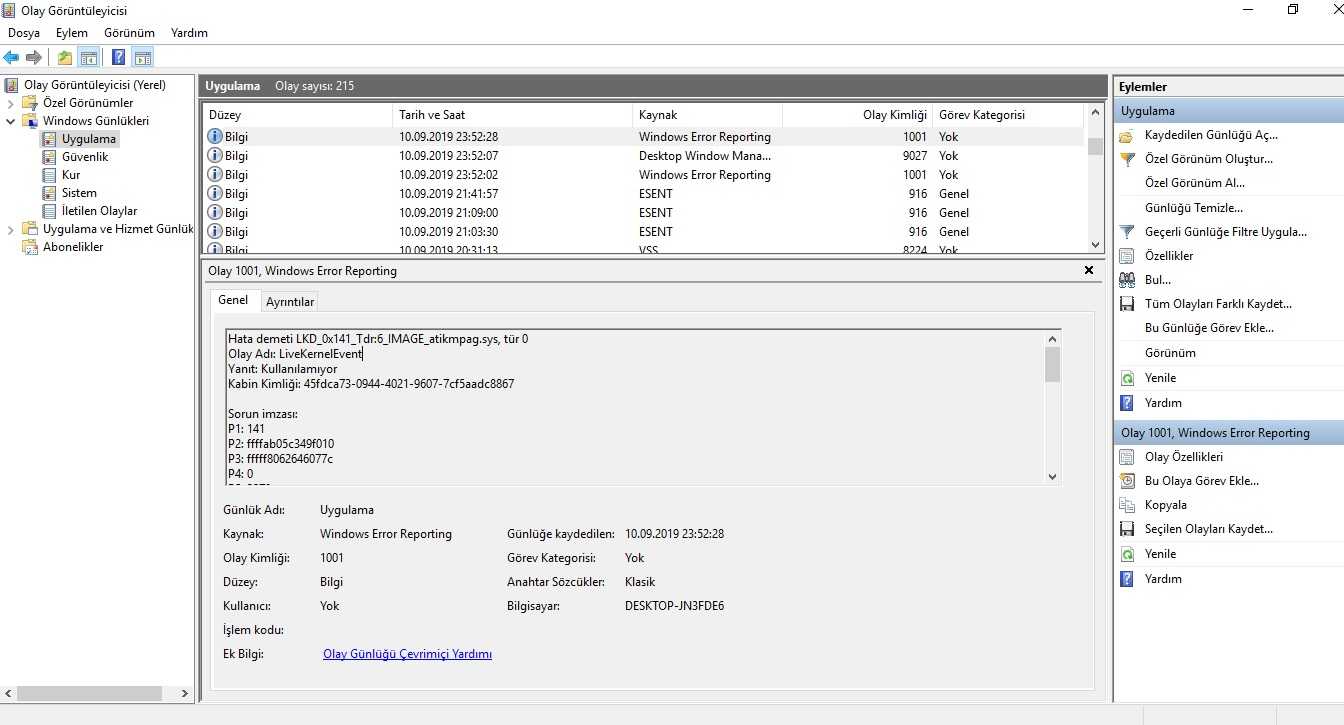The image size is (1344, 725).
Task: Click the Back arrow toolbar icon
Action: point(11,57)
